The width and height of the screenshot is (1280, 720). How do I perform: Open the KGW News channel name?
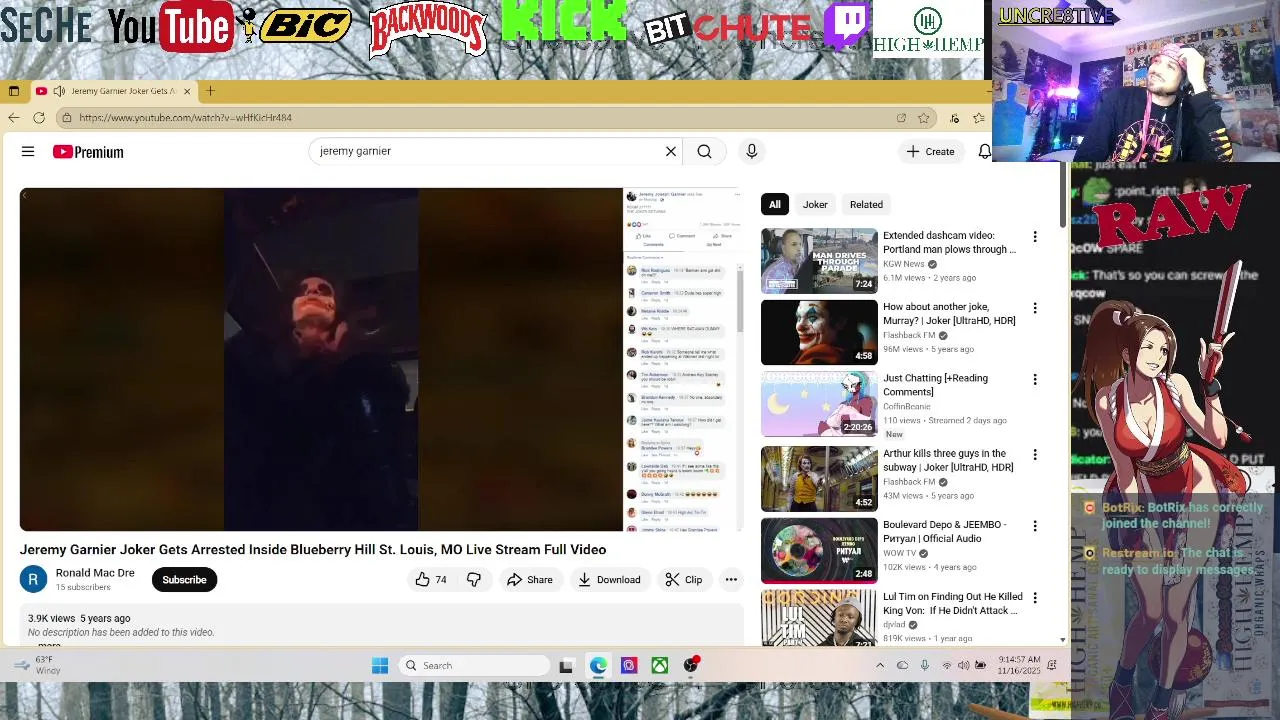tap(904, 264)
